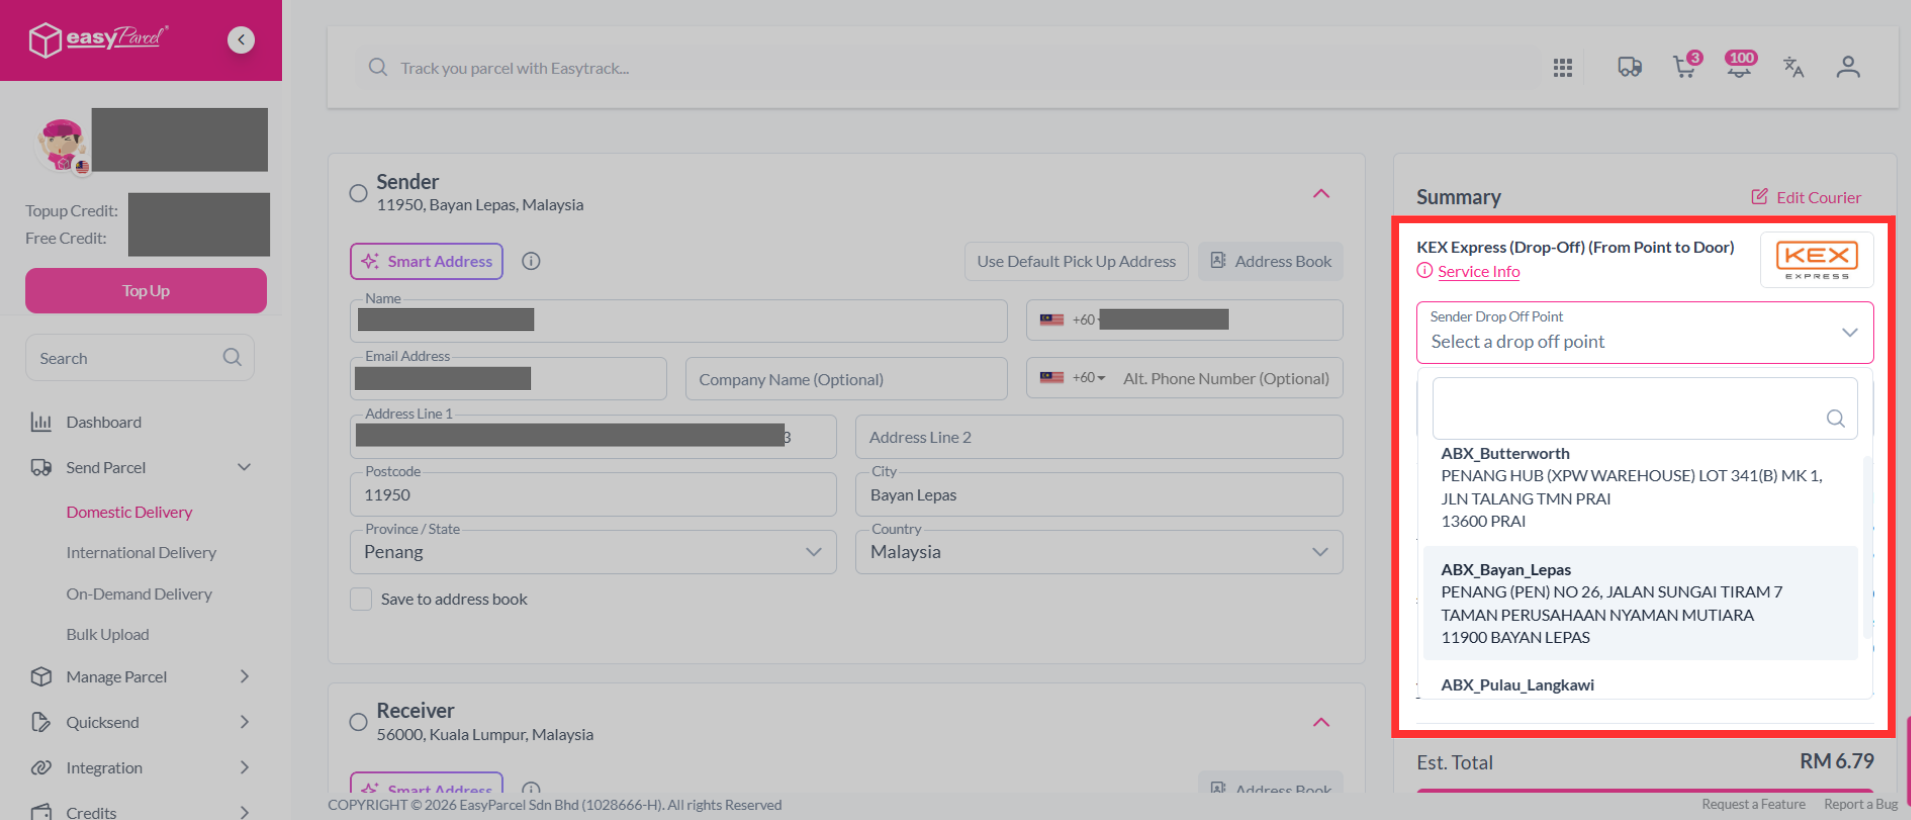The height and width of the screenshot is (820, 1911).
Task: Collapse the sidebar with the arrow button
Action: tap(241, 40)
